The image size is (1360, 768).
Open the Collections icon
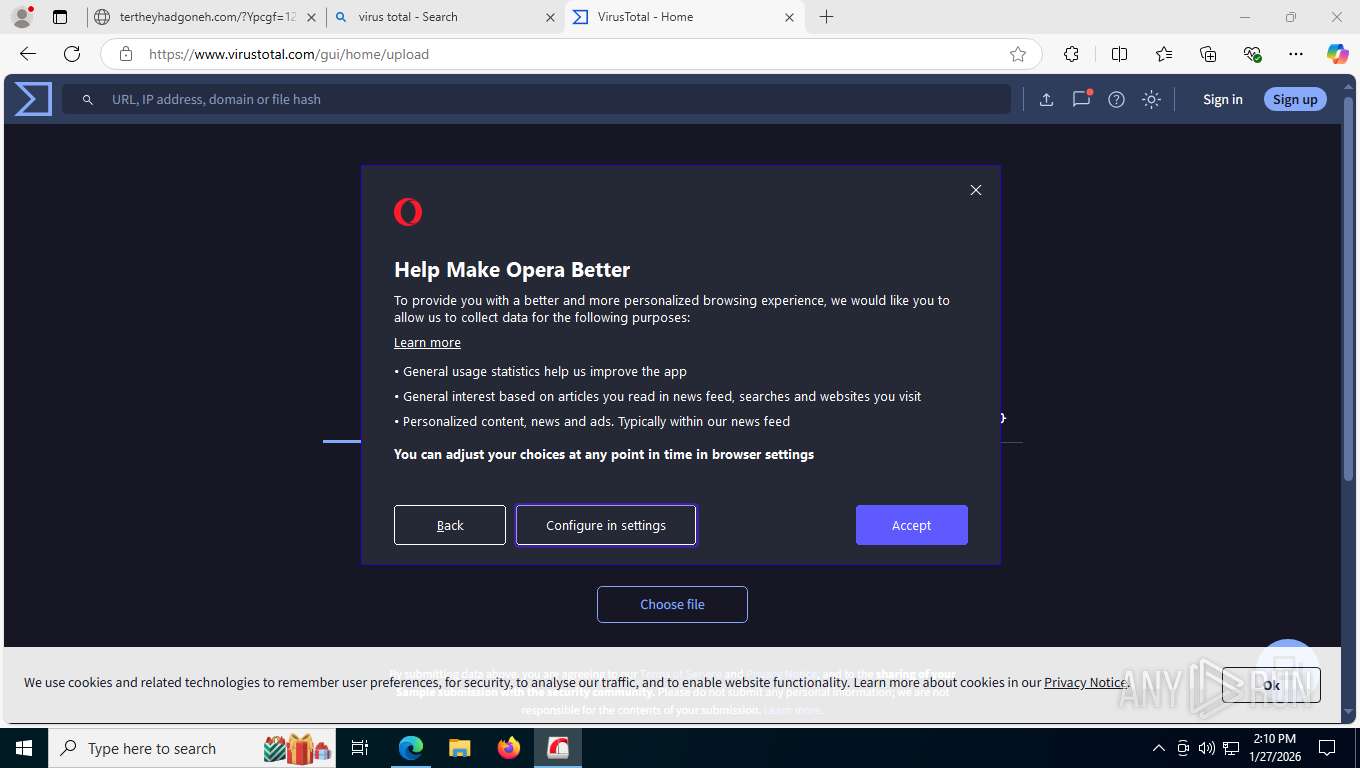(x=1208, y=54)
